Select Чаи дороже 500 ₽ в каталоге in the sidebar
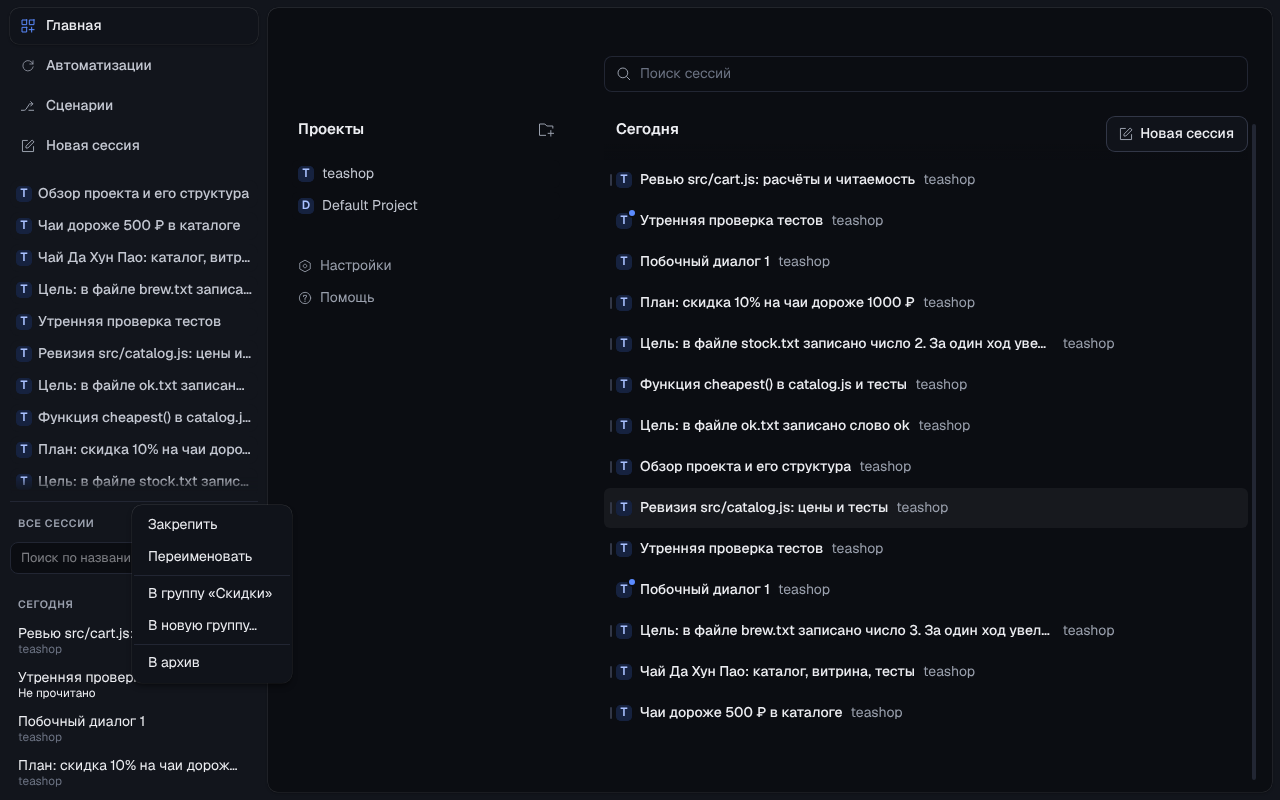 pos(134,226)
